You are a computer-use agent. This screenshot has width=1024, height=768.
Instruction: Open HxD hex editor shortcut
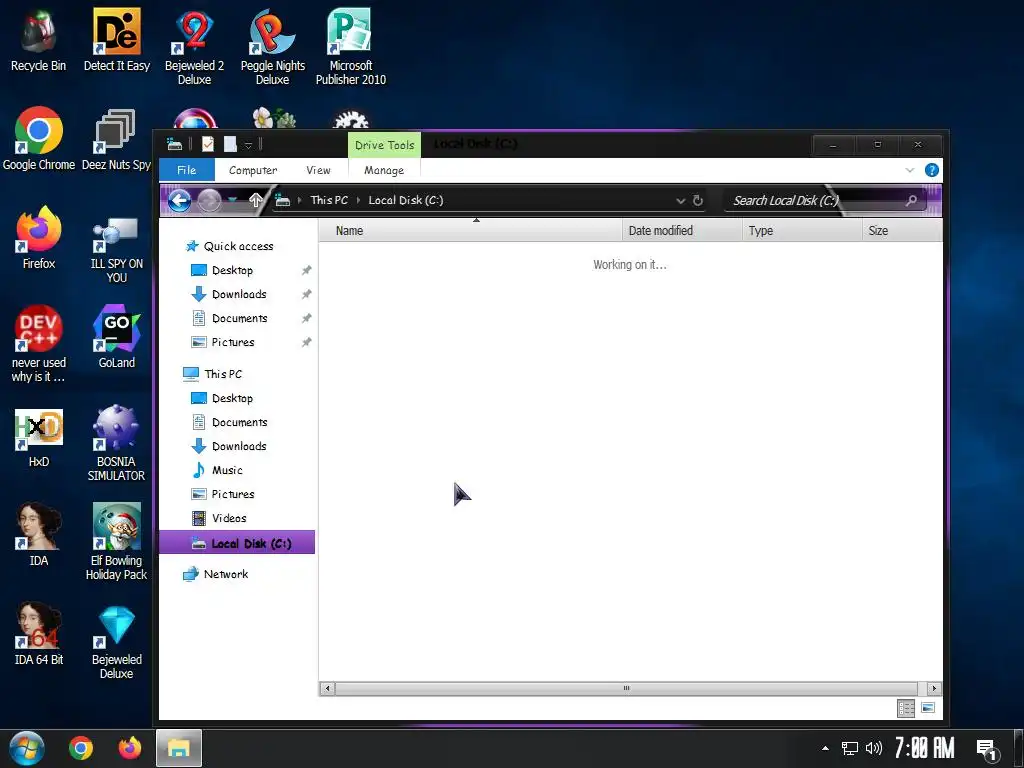(39, 438)
